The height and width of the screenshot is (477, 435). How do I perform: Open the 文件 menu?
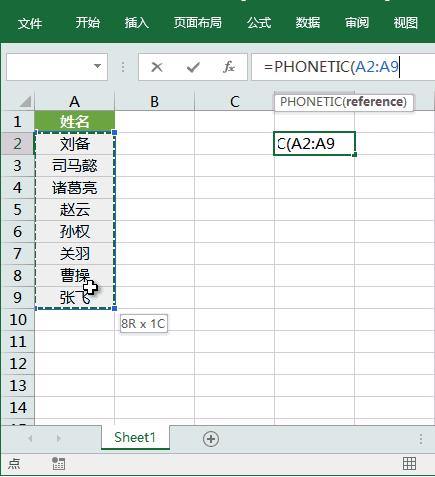(30, 23)
